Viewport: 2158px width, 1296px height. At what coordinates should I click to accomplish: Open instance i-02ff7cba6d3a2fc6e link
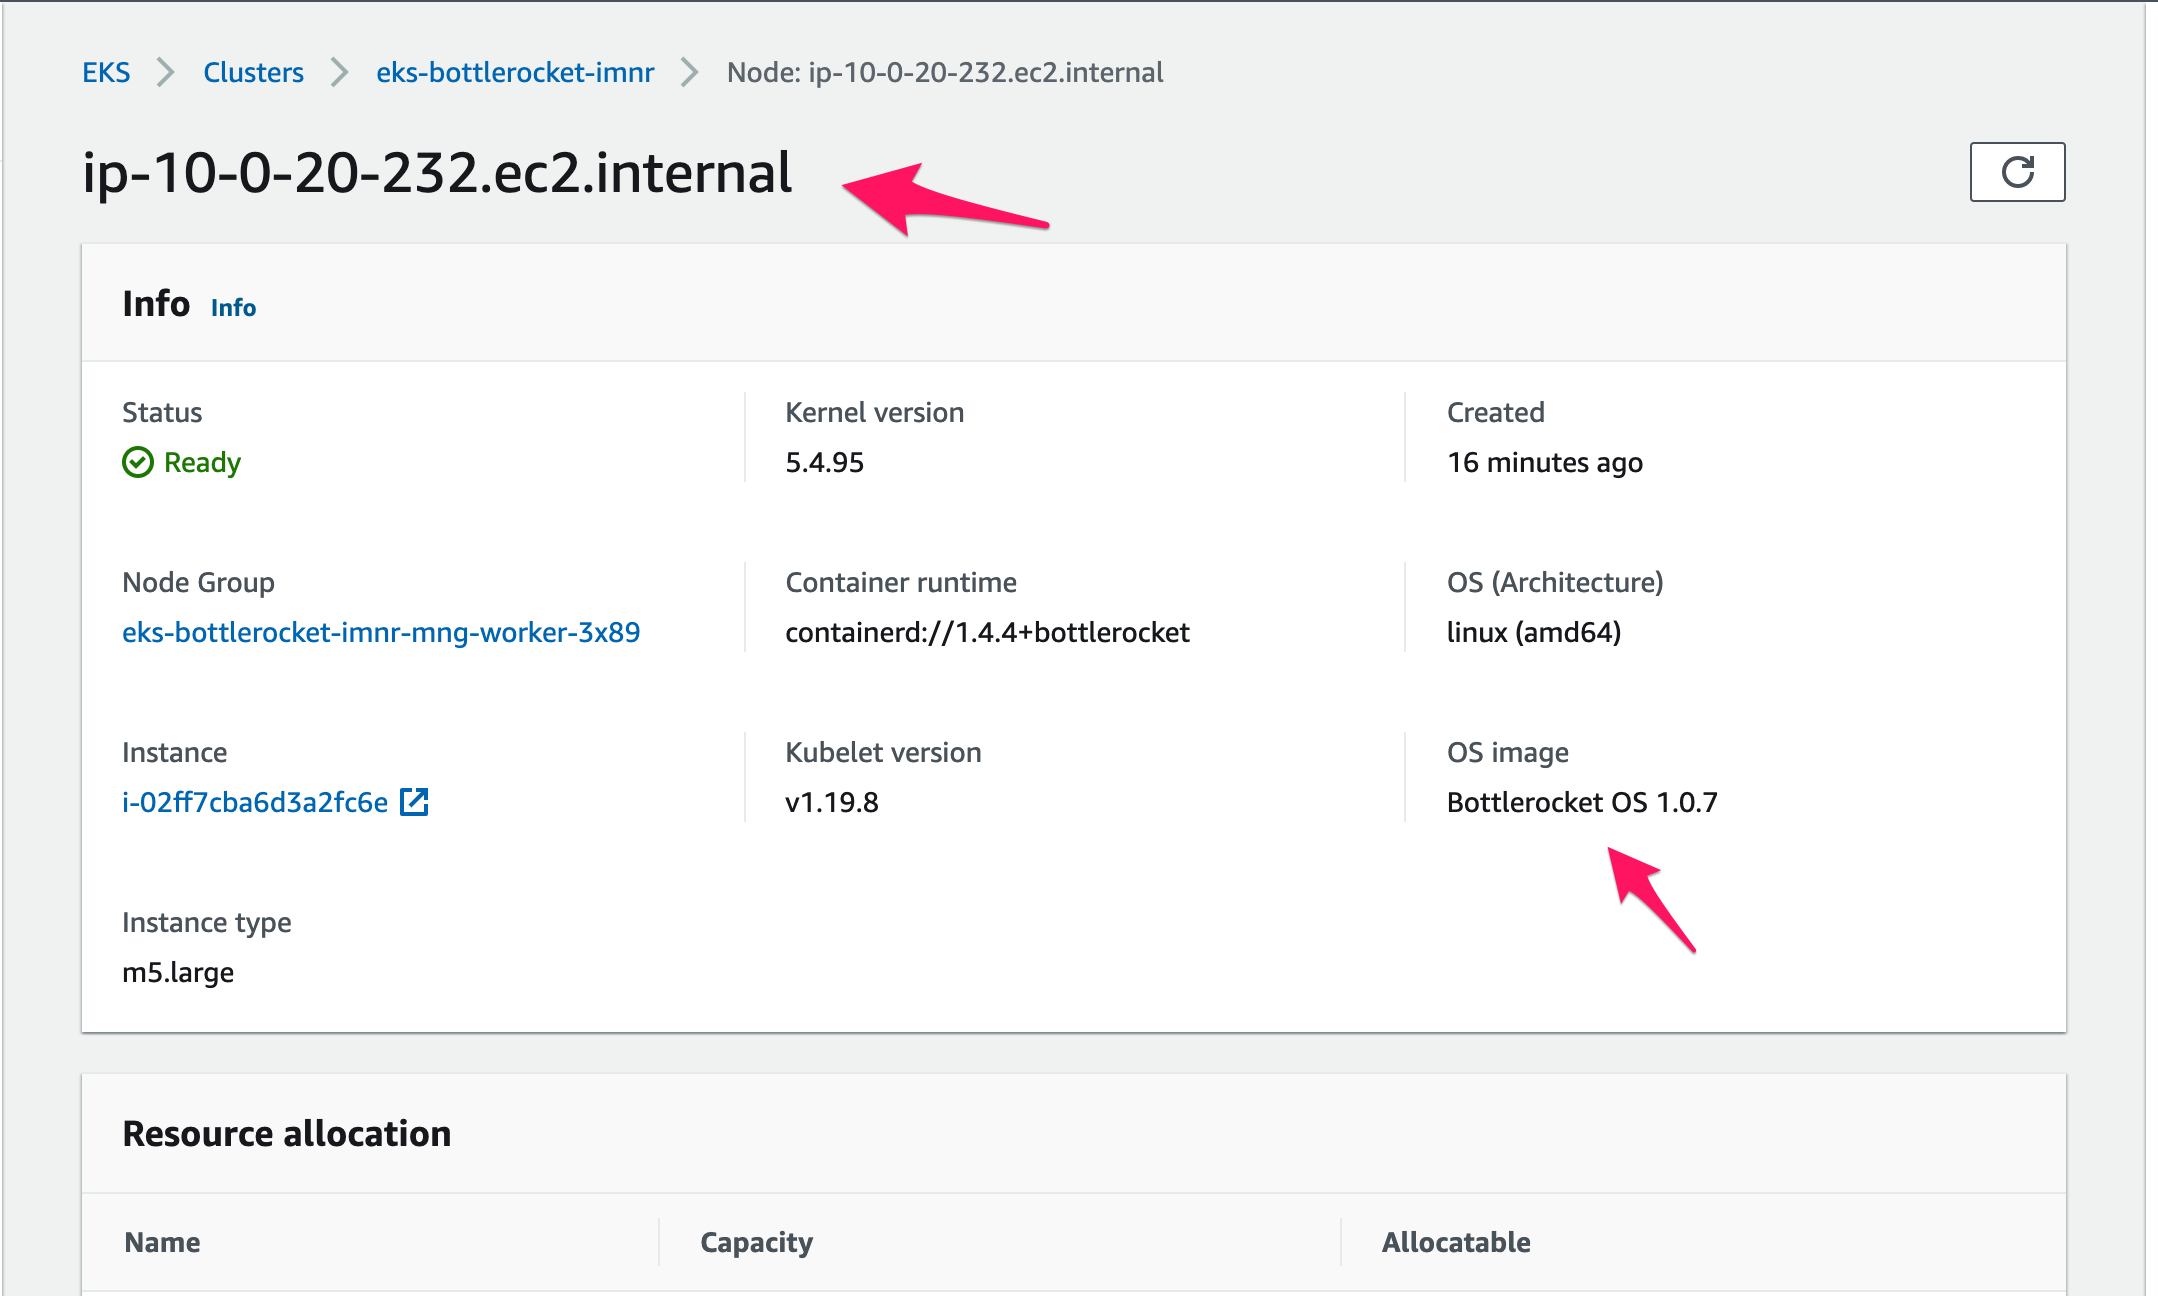pos(255,802)
